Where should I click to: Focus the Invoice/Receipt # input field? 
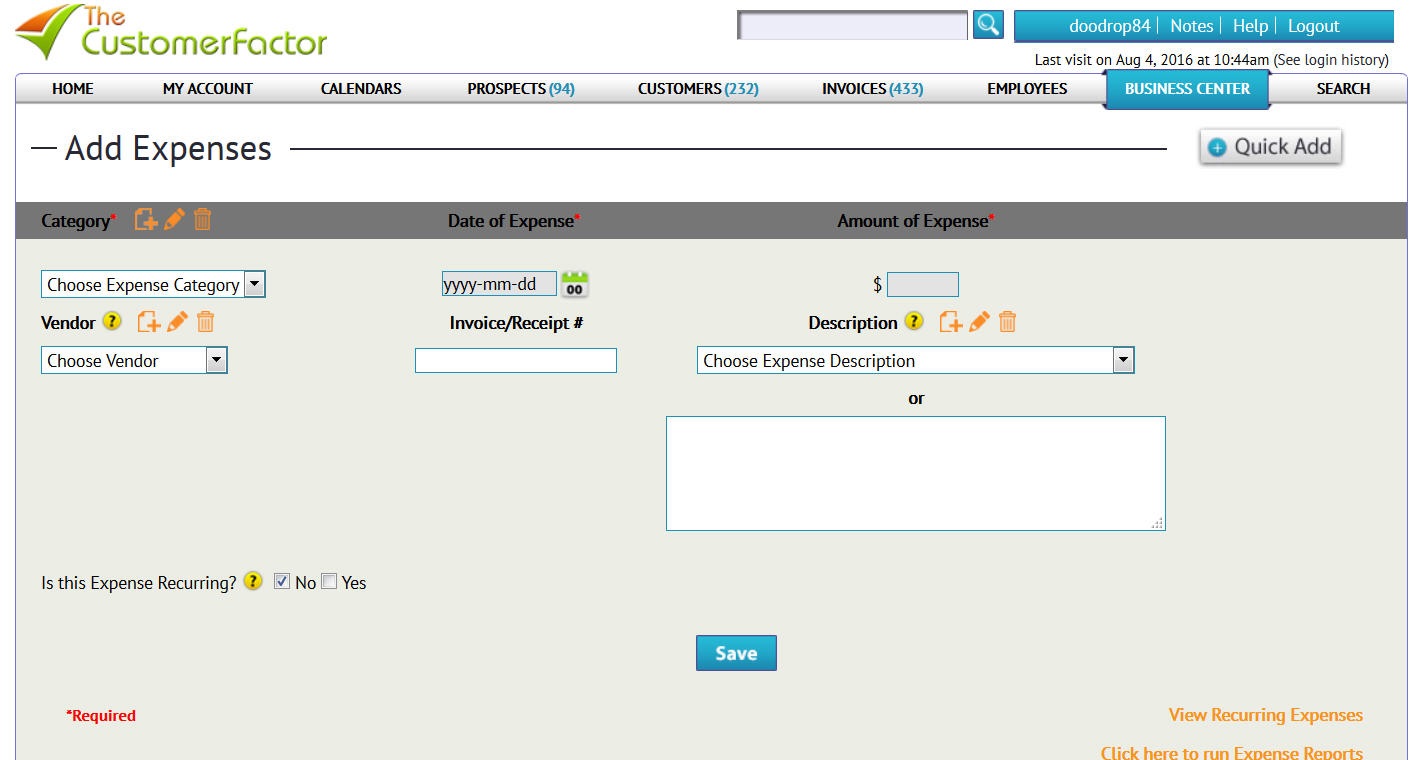[516, 361]
